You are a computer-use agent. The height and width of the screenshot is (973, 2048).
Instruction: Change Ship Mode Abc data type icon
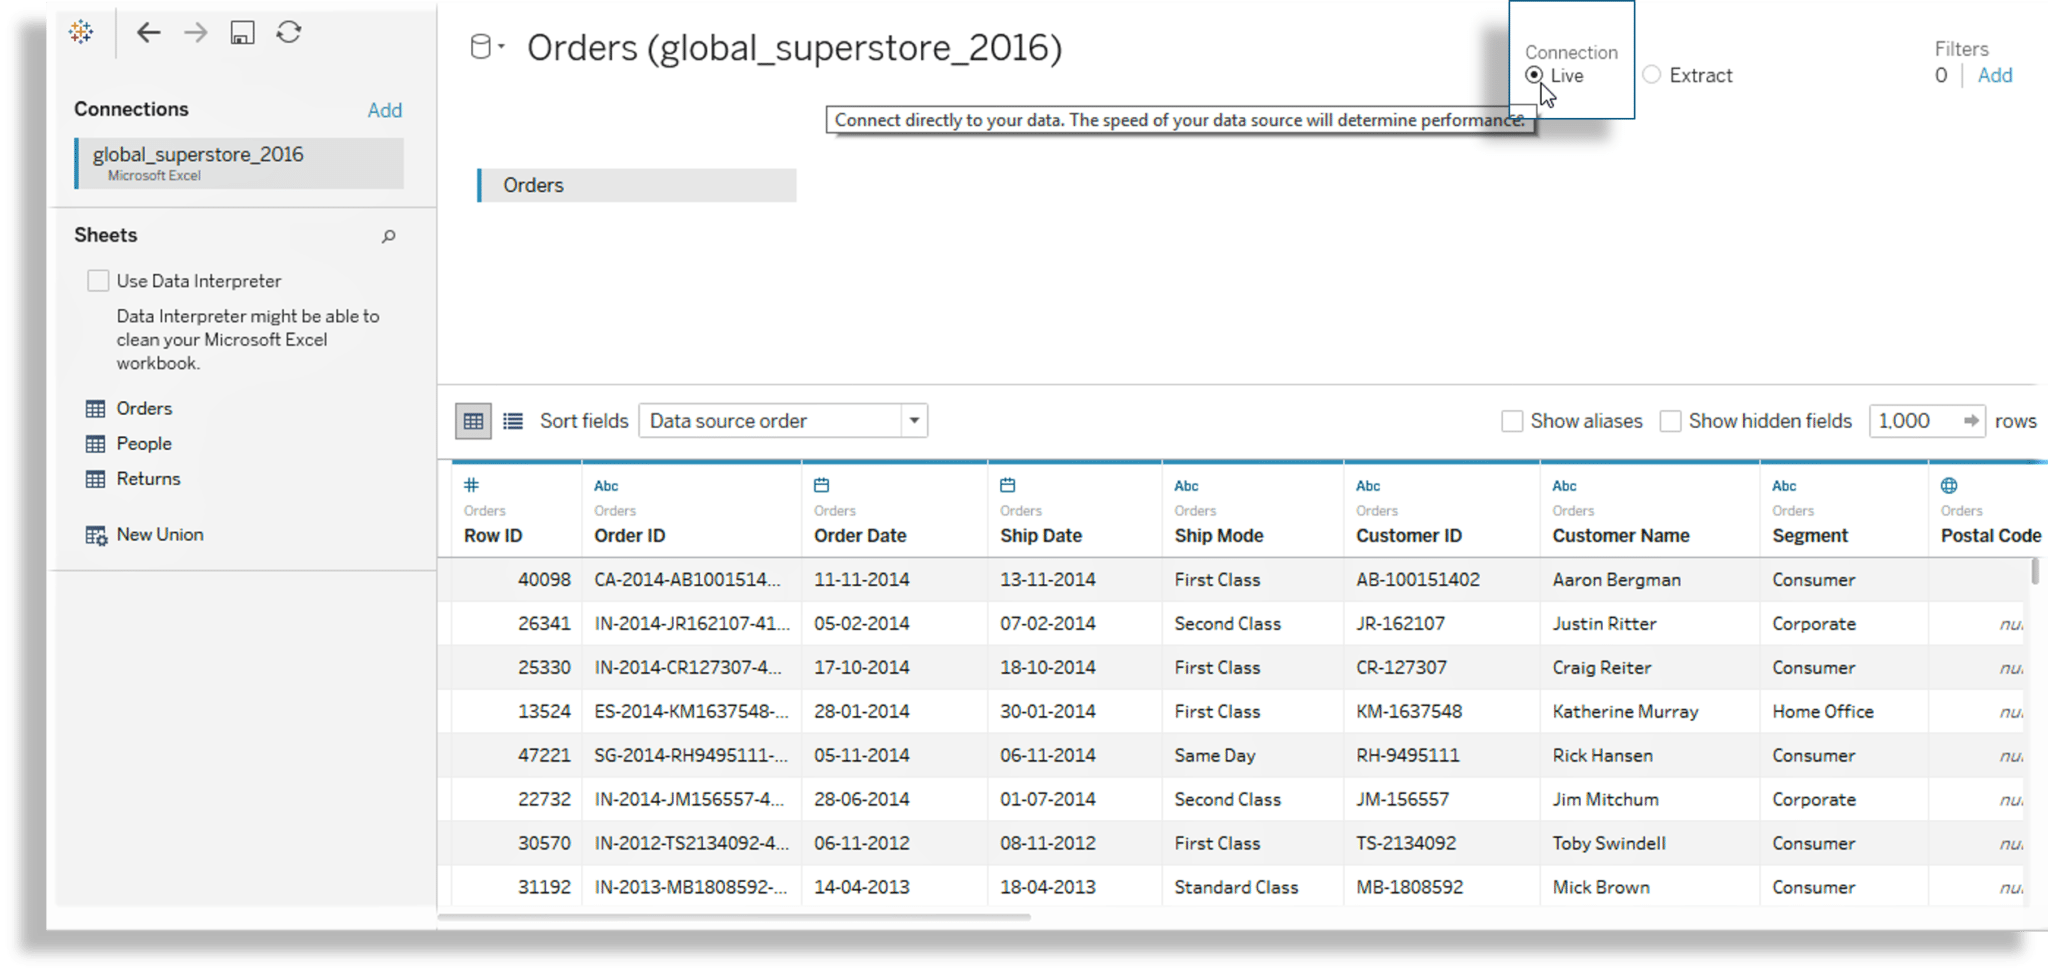click(x=1186, y=486)
